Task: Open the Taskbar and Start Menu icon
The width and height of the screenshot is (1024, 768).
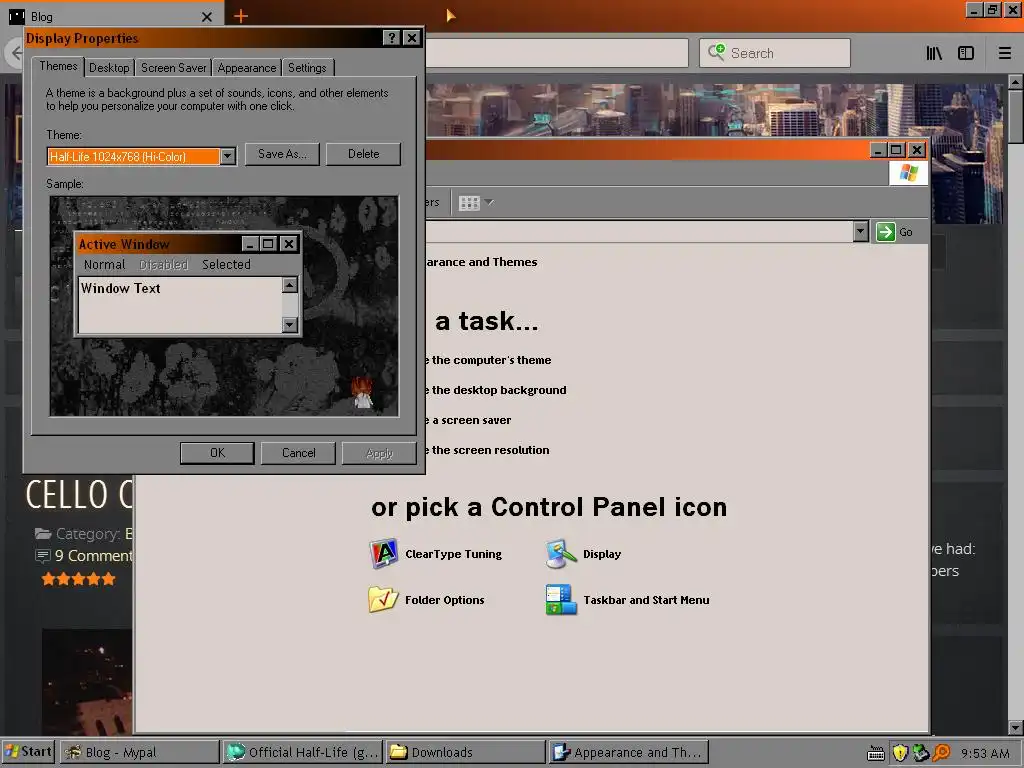Action: 560,600
